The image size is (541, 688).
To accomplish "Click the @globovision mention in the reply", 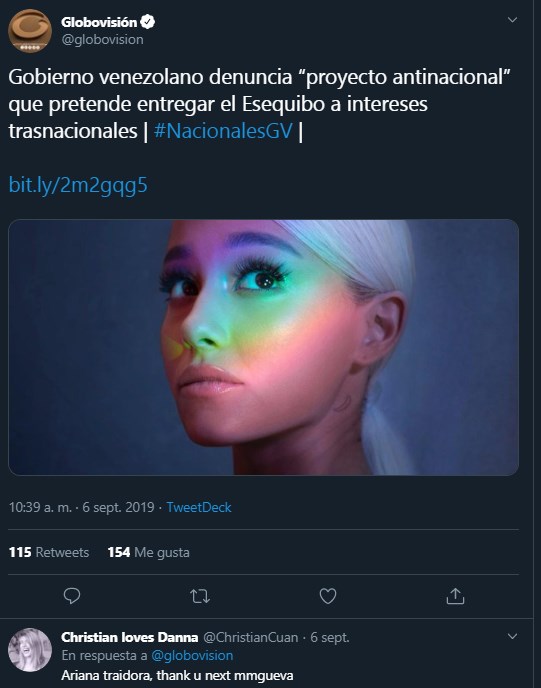I will 192,656.
